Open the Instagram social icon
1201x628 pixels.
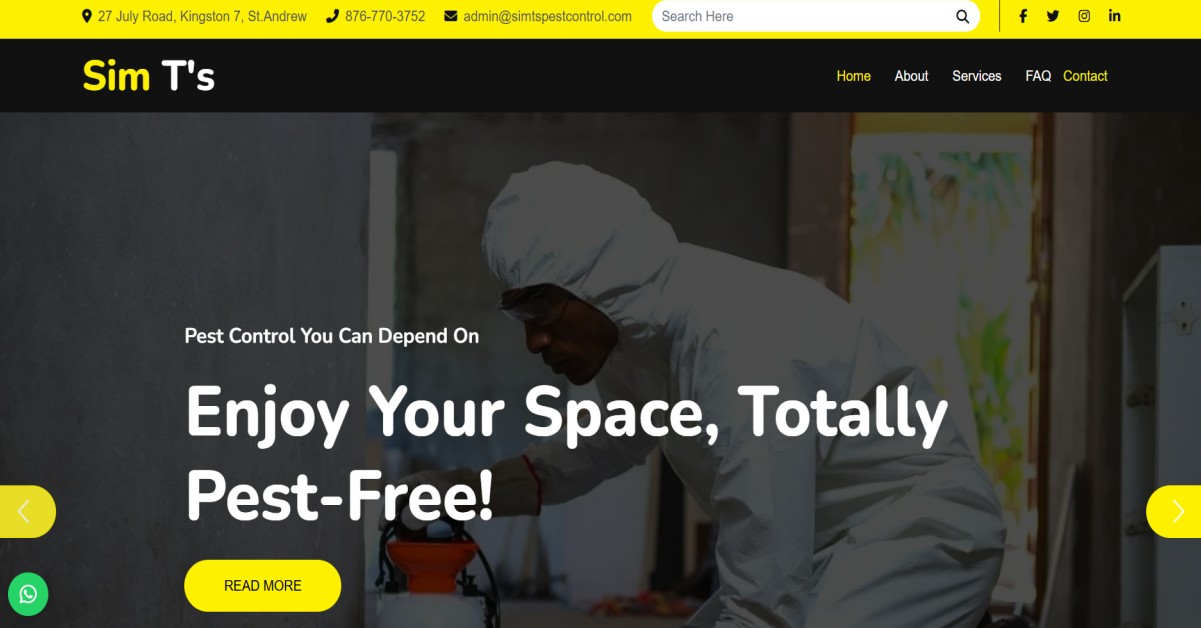pyautogui.click(x=1084, y=16)
